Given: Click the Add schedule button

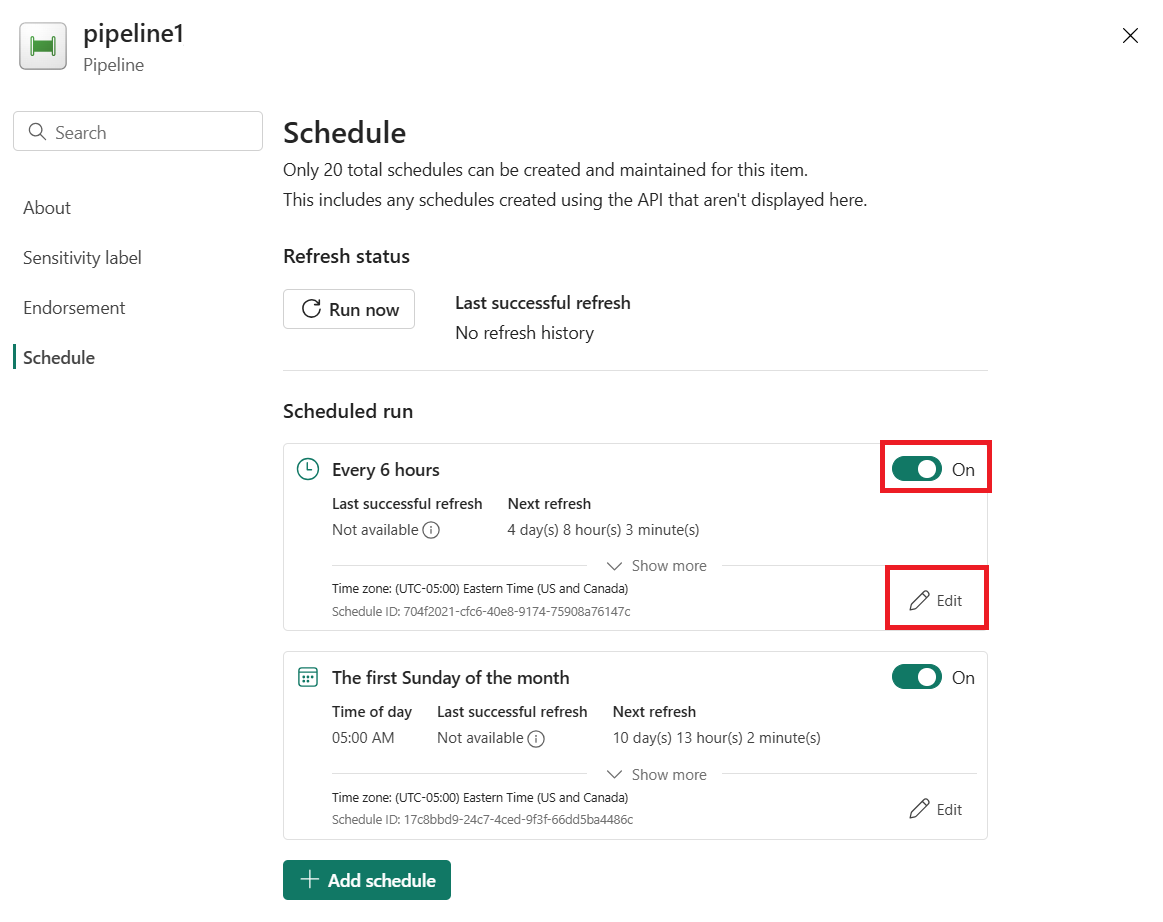Looking at the screenshot, I should point(366,880).
